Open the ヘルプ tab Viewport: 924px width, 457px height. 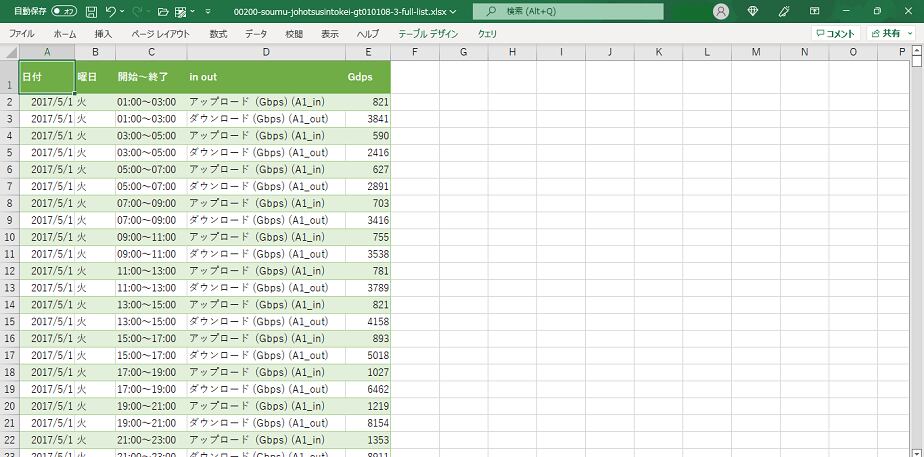tap(368, 34)
